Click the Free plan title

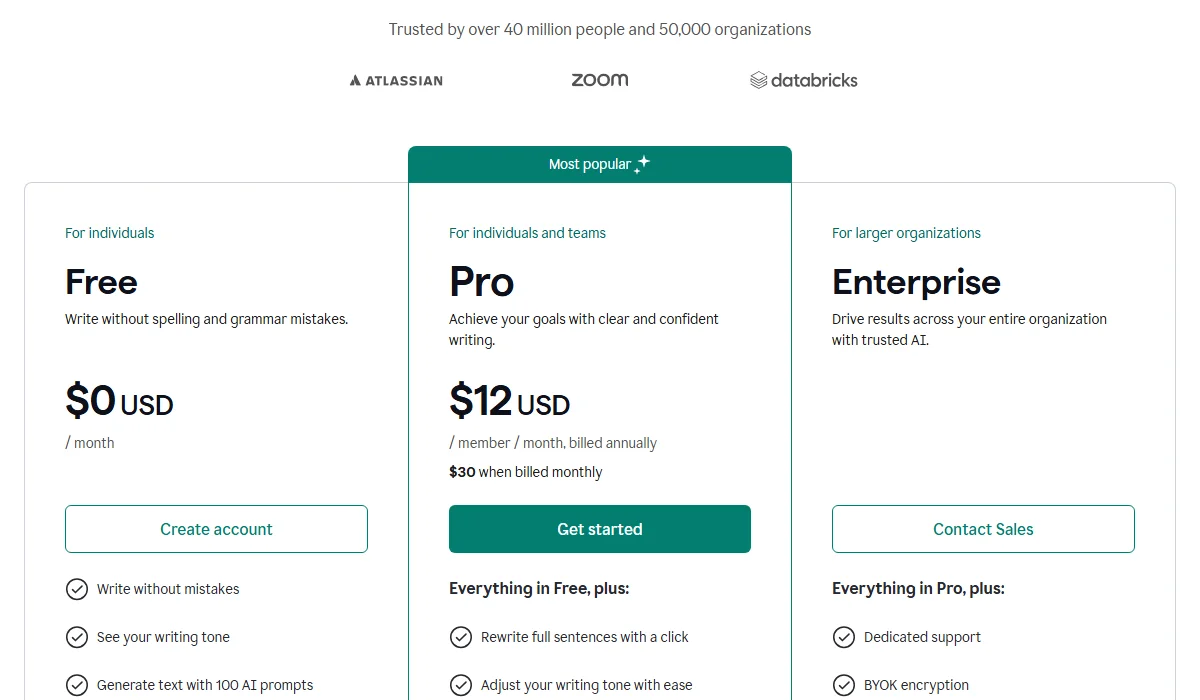(x=101, y=282)
